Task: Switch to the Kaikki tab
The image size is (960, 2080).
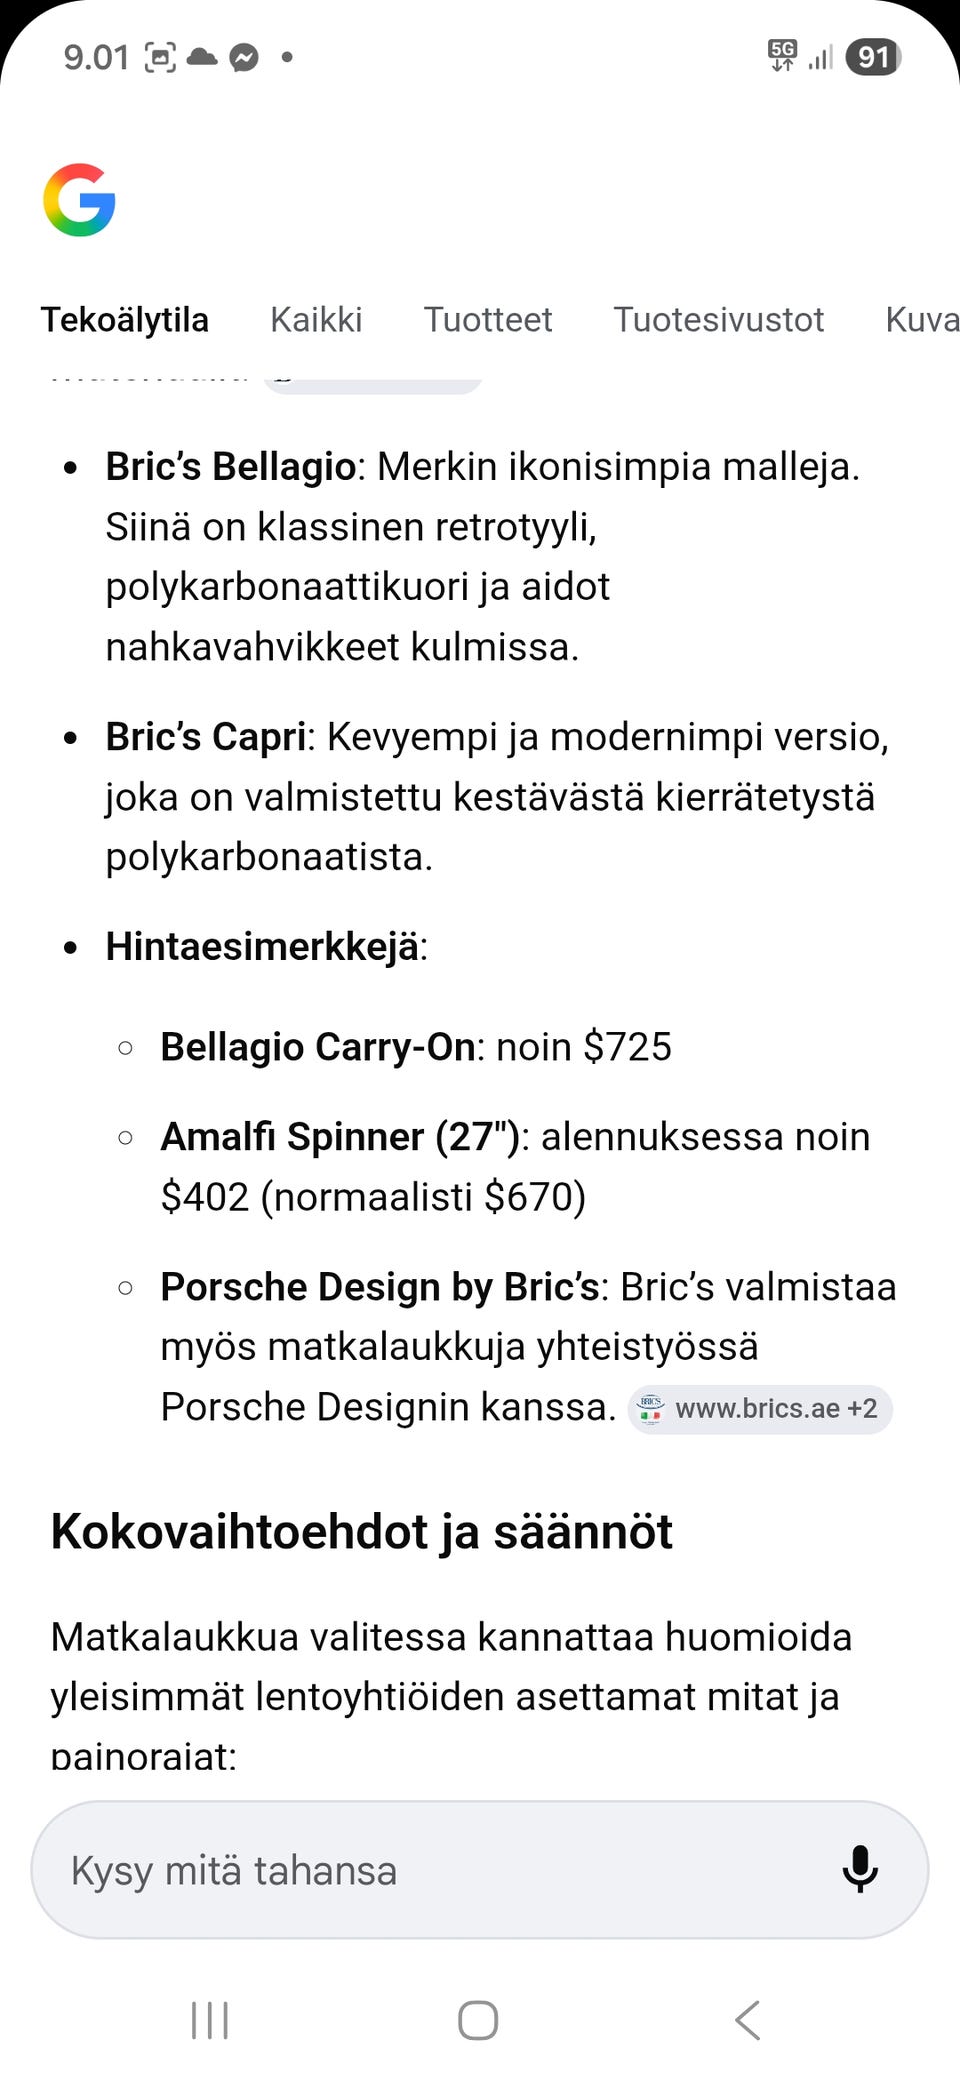Action: pos(316,319)
